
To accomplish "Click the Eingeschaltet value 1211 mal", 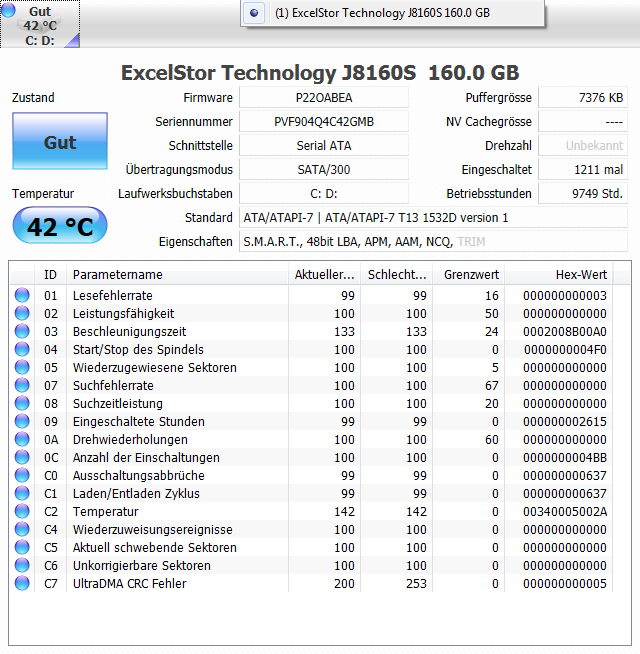I will pos(583,170).
